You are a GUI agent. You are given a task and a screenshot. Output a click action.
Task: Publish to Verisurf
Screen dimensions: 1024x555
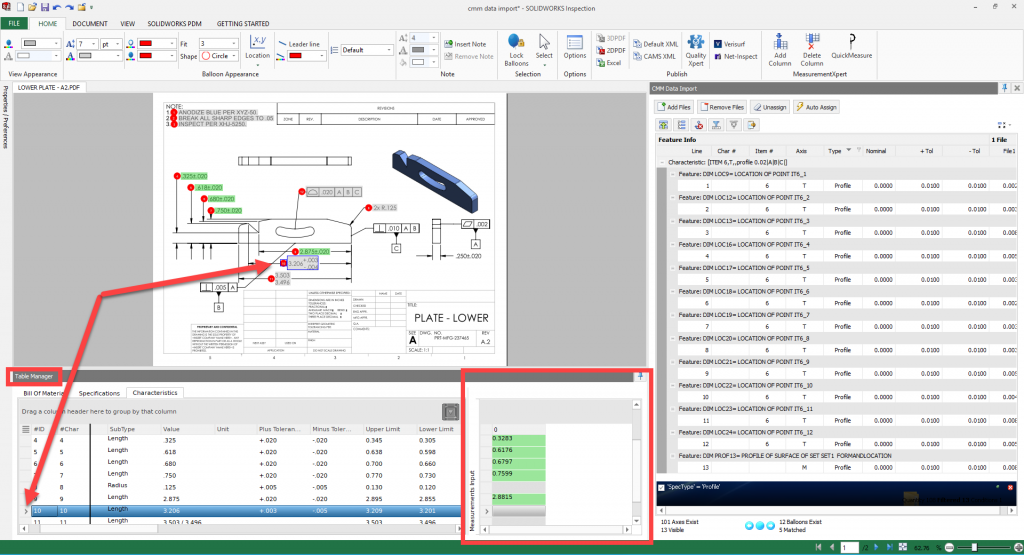[x=729, y=44]
